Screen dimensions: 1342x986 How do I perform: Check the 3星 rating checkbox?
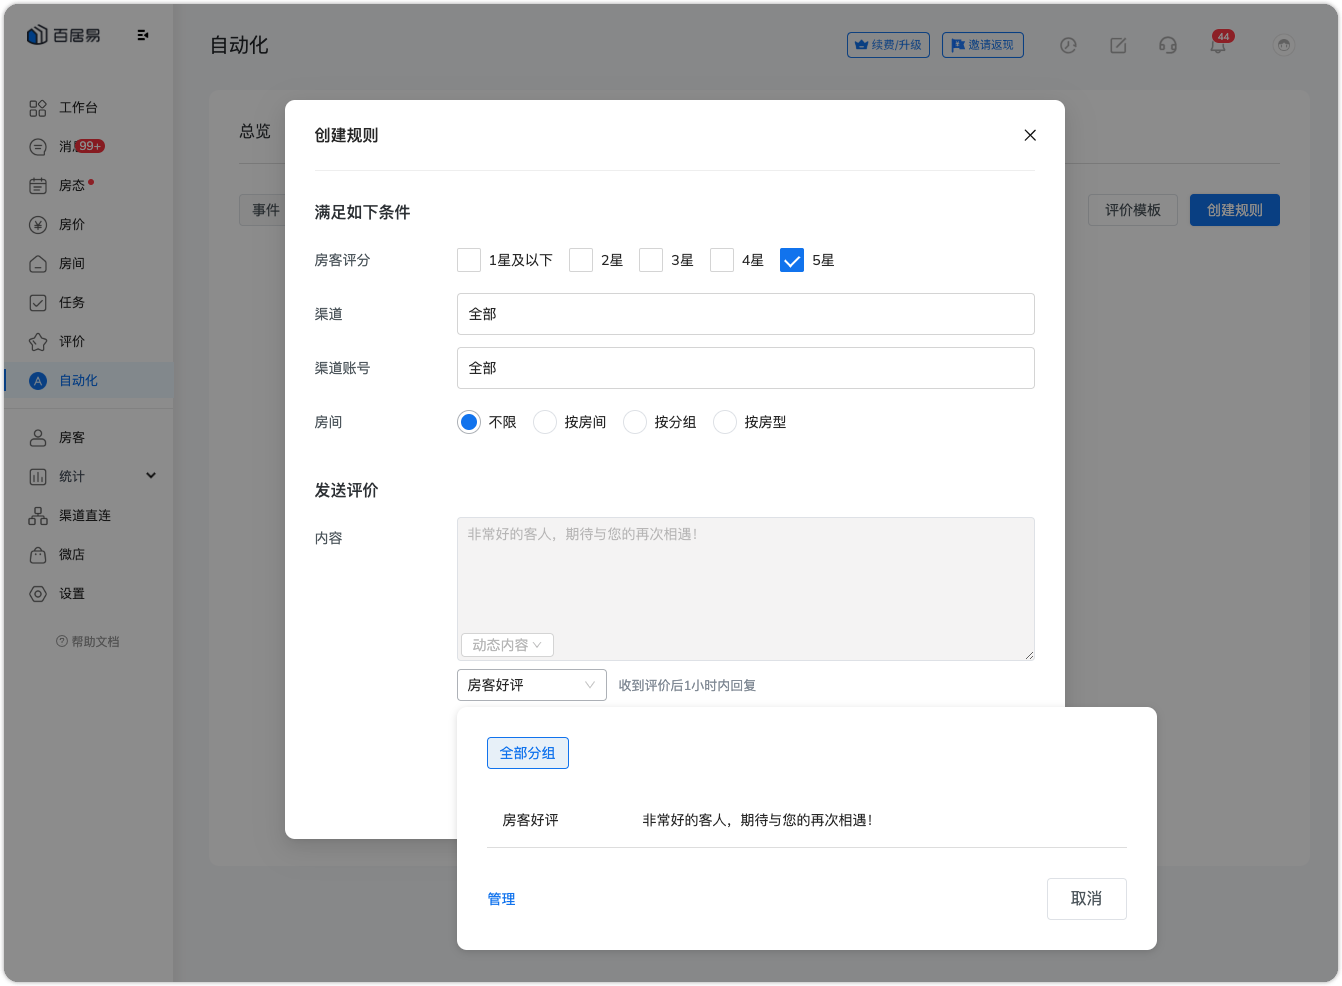[651, 260]
